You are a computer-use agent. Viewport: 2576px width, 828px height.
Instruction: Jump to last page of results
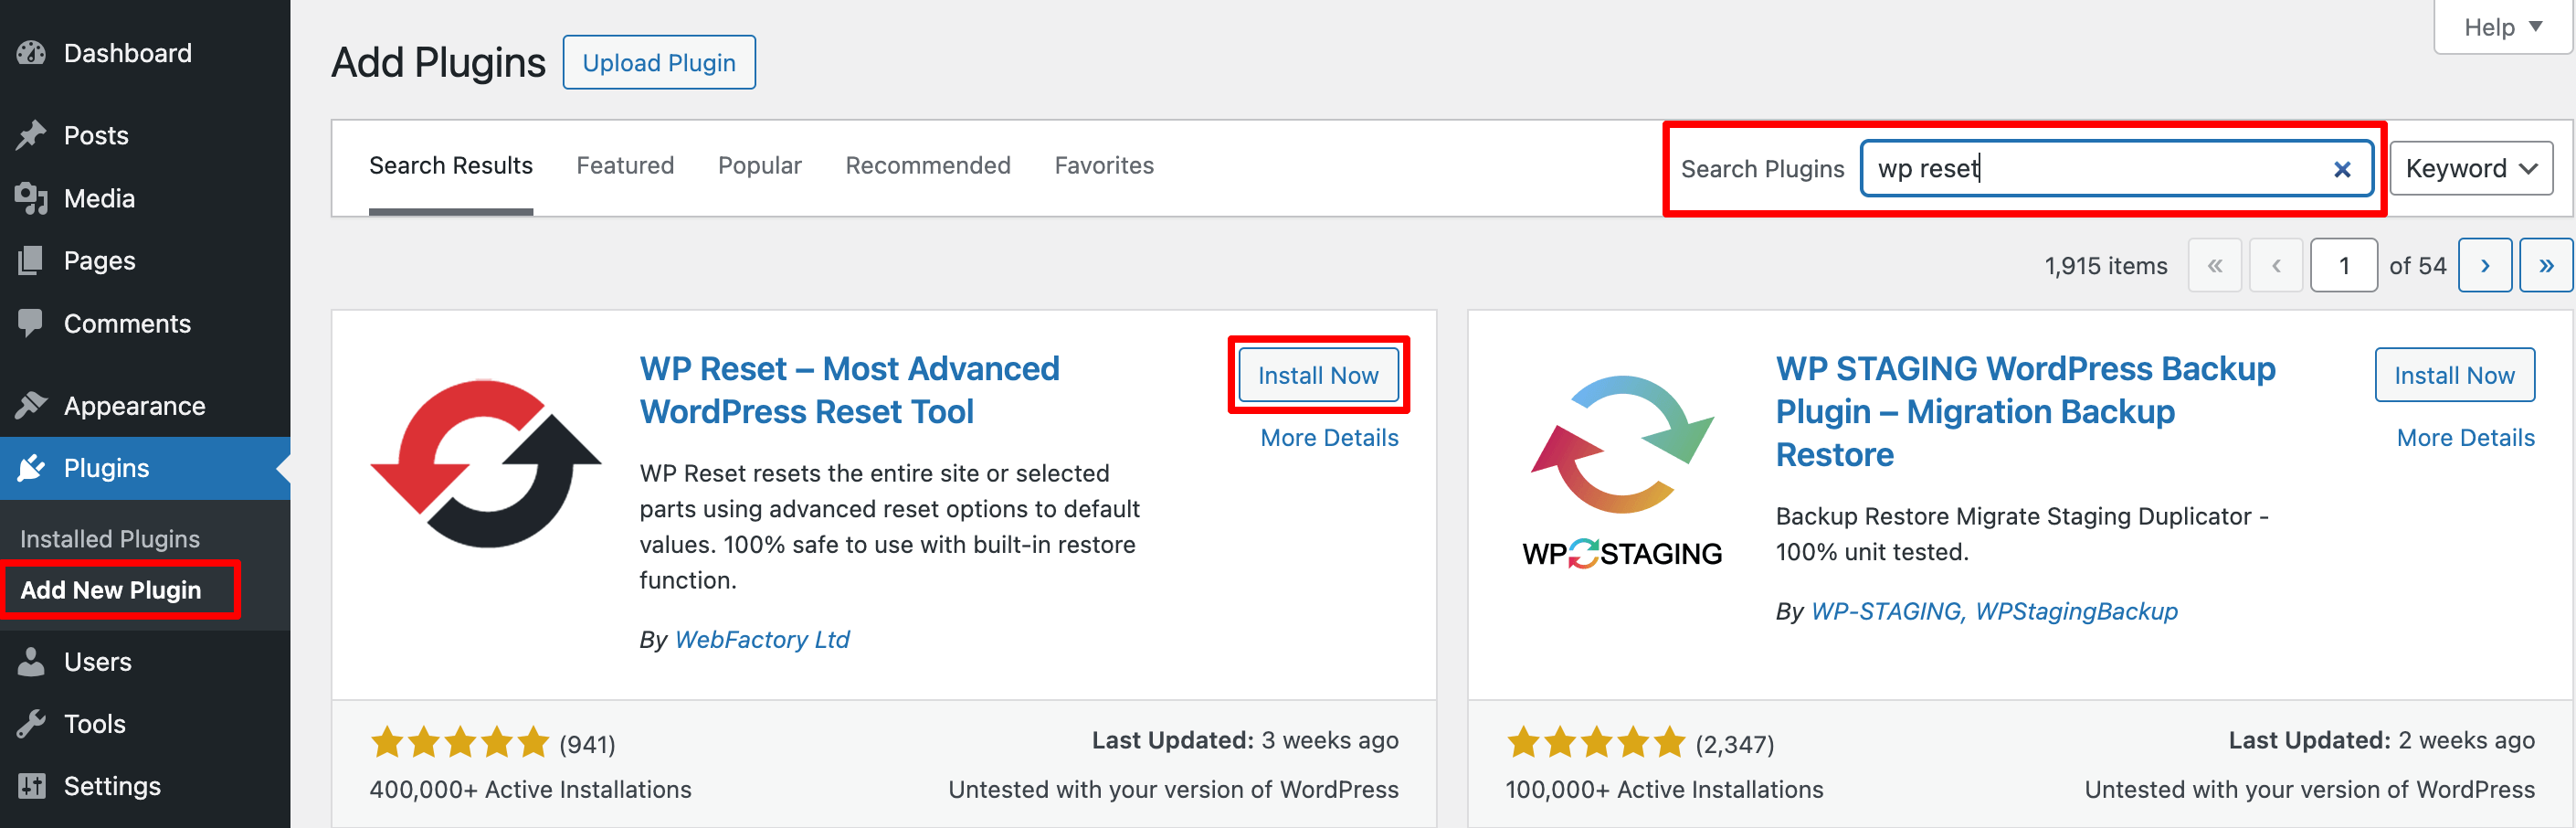pos(2545,266)
